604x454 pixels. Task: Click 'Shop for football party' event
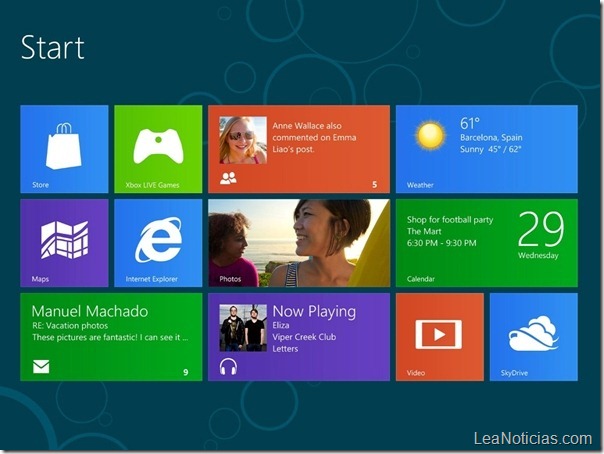(450, 220)
